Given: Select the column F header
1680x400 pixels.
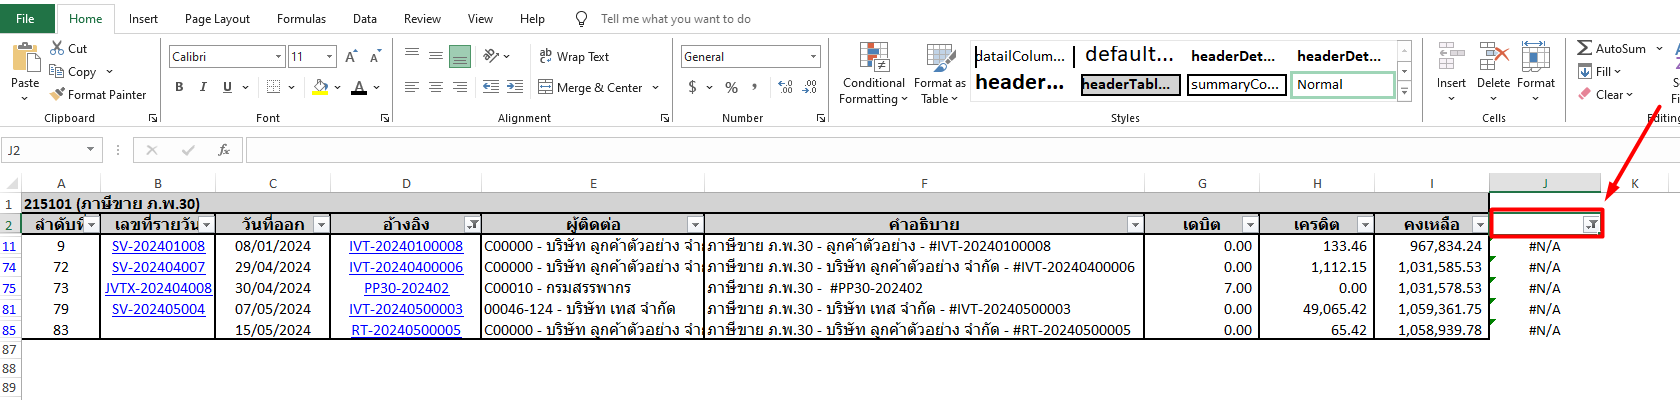Looking at the screenshot, I should click(x=924, y=183).
